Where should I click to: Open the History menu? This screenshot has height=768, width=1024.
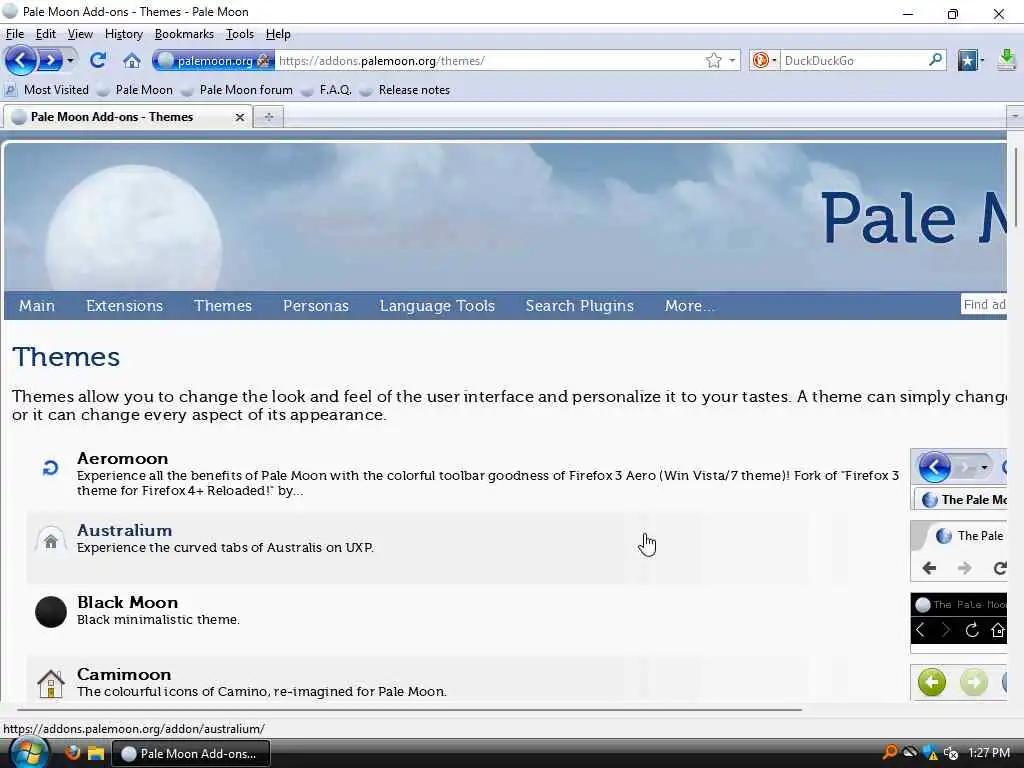click(x=123, y=34)
